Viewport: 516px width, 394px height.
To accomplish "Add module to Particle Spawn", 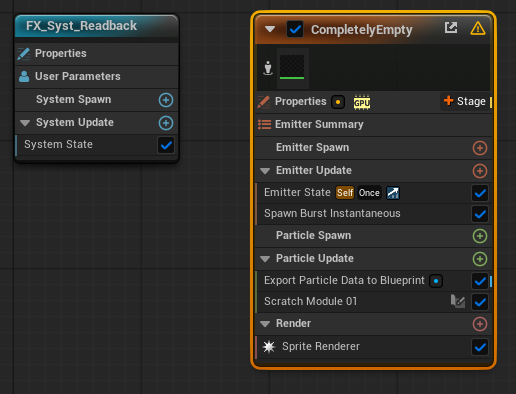I will pos(480,236).
